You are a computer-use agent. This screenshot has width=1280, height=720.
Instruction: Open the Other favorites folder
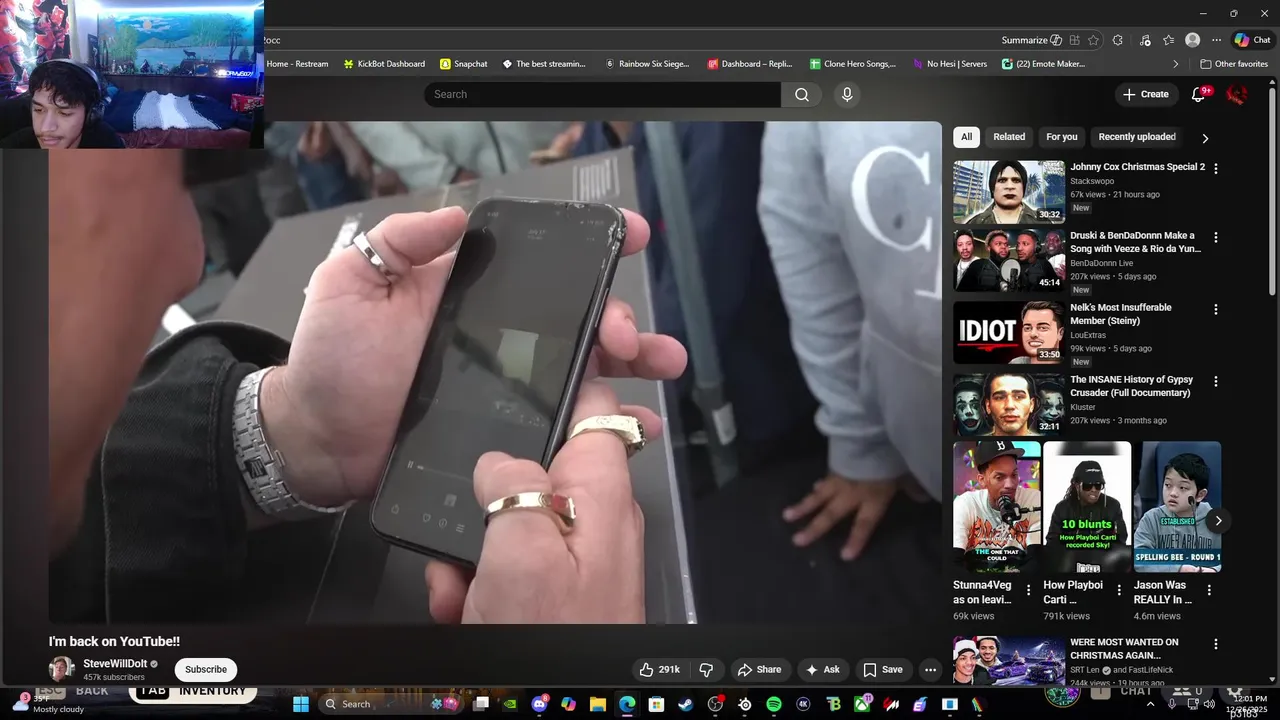1234,64
